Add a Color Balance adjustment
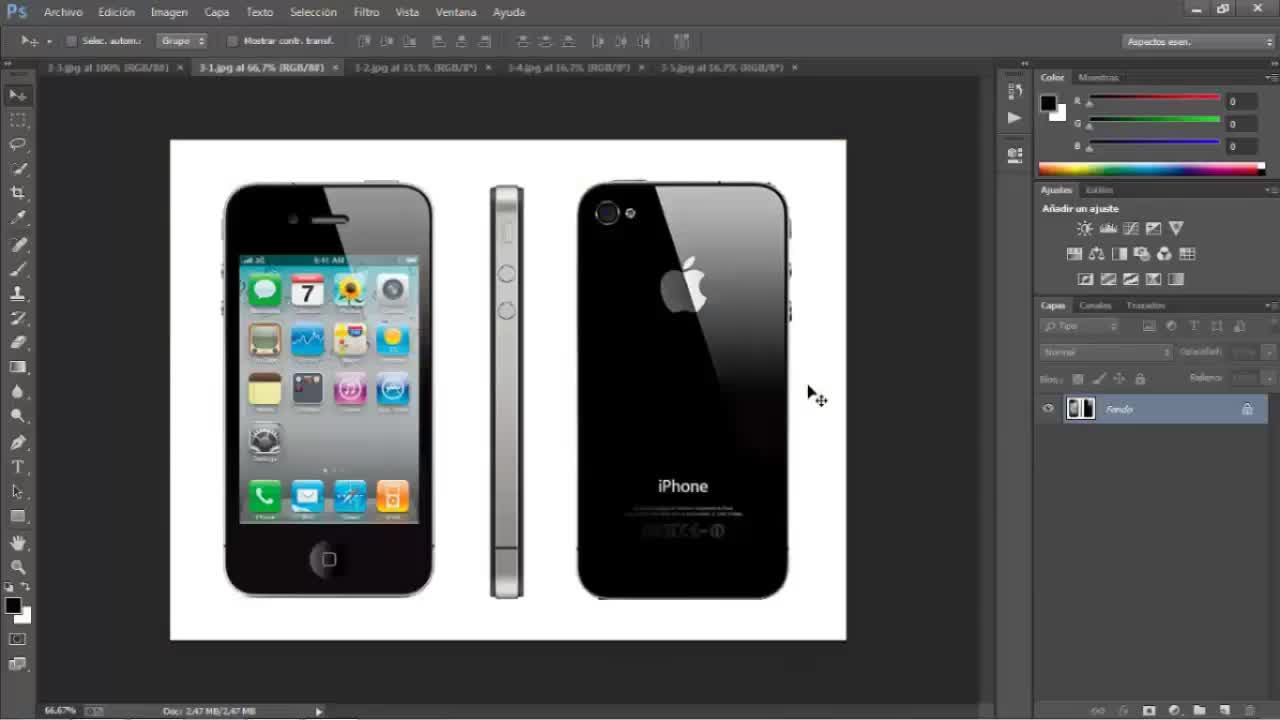Image resolution: width=1280 pixels, height=720 pixels. pyautogui.click(x=1097, y=254)
